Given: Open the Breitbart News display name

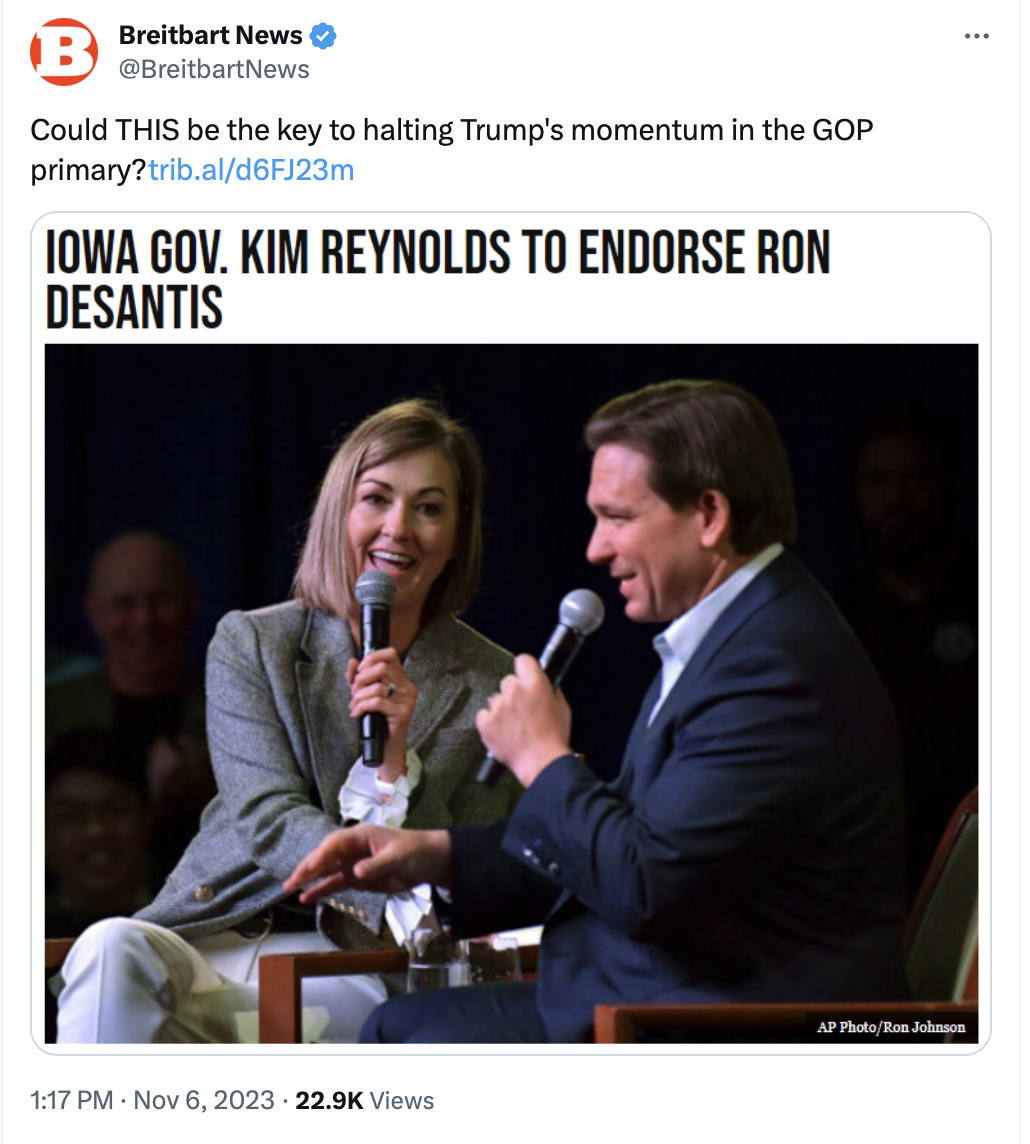Looking at the screenshot, I should click(x=210, y=36).
